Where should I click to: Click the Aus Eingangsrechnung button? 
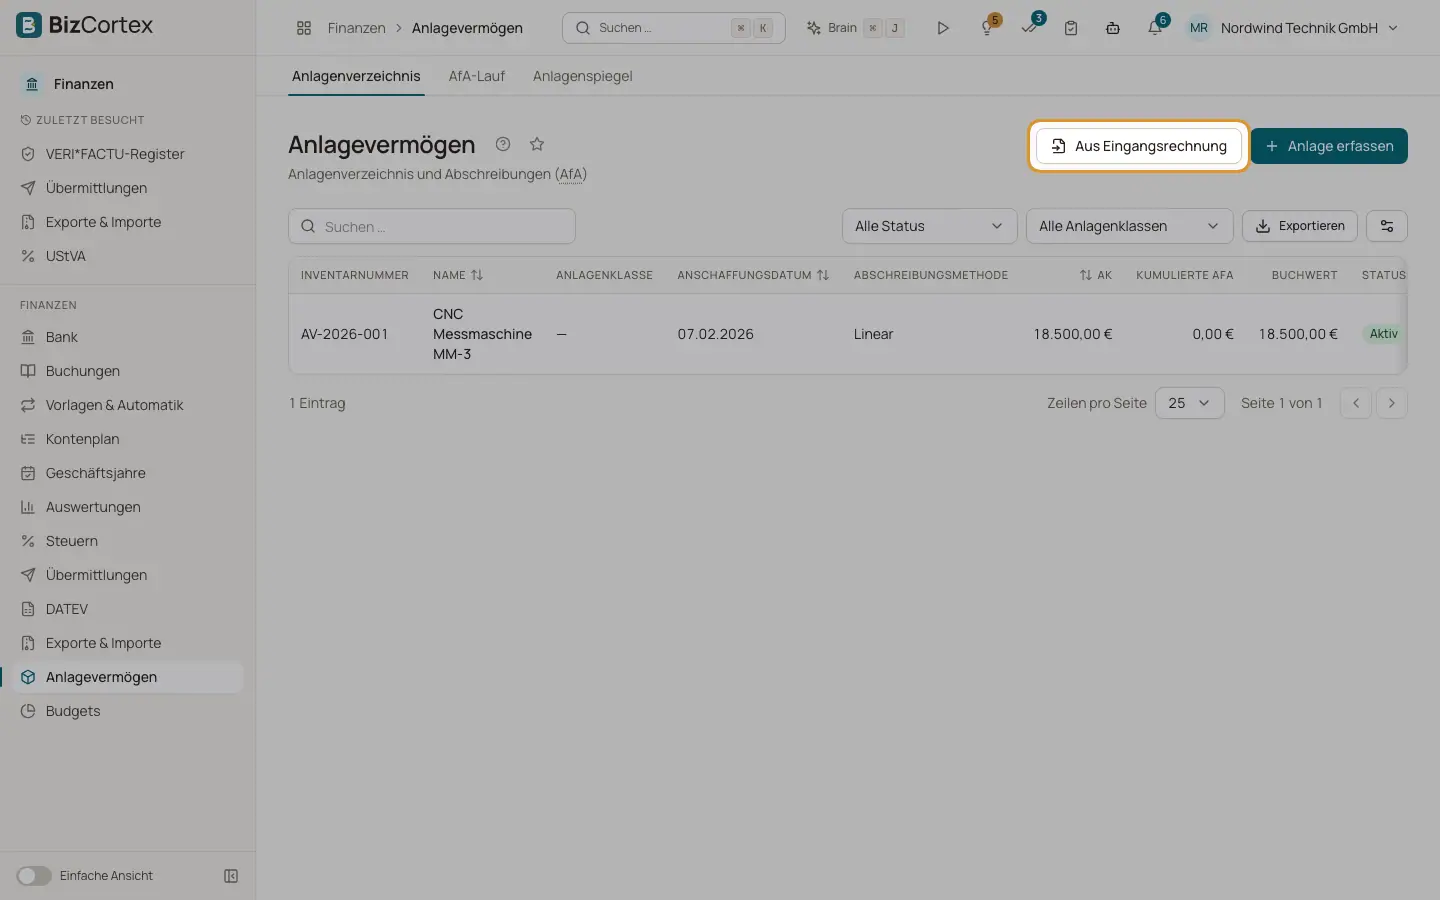click(x=1139, y=146)
